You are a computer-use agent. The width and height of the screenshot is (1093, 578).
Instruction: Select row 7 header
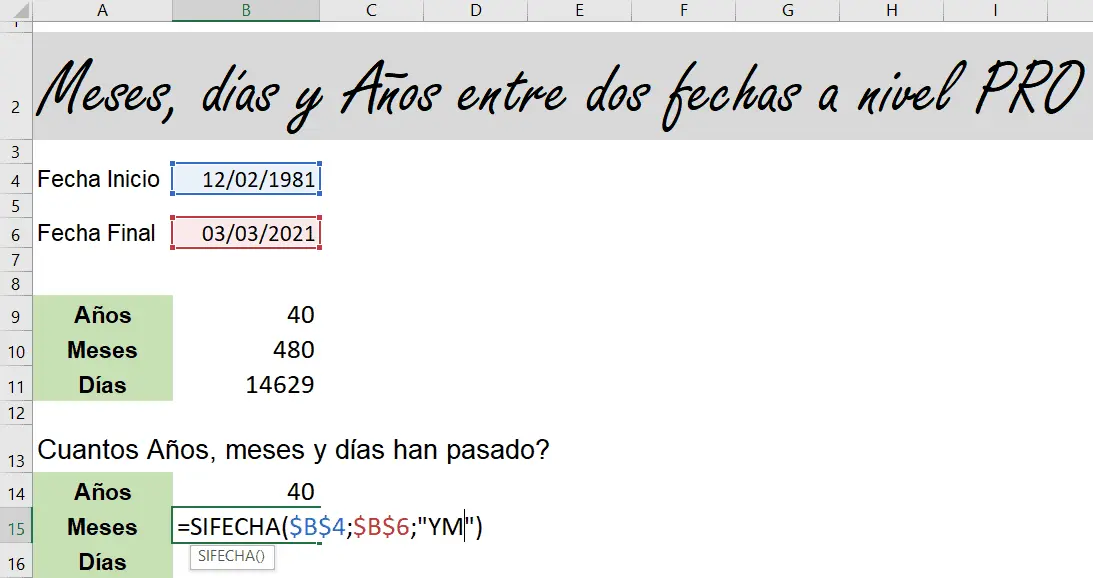(x=16, y=261)
